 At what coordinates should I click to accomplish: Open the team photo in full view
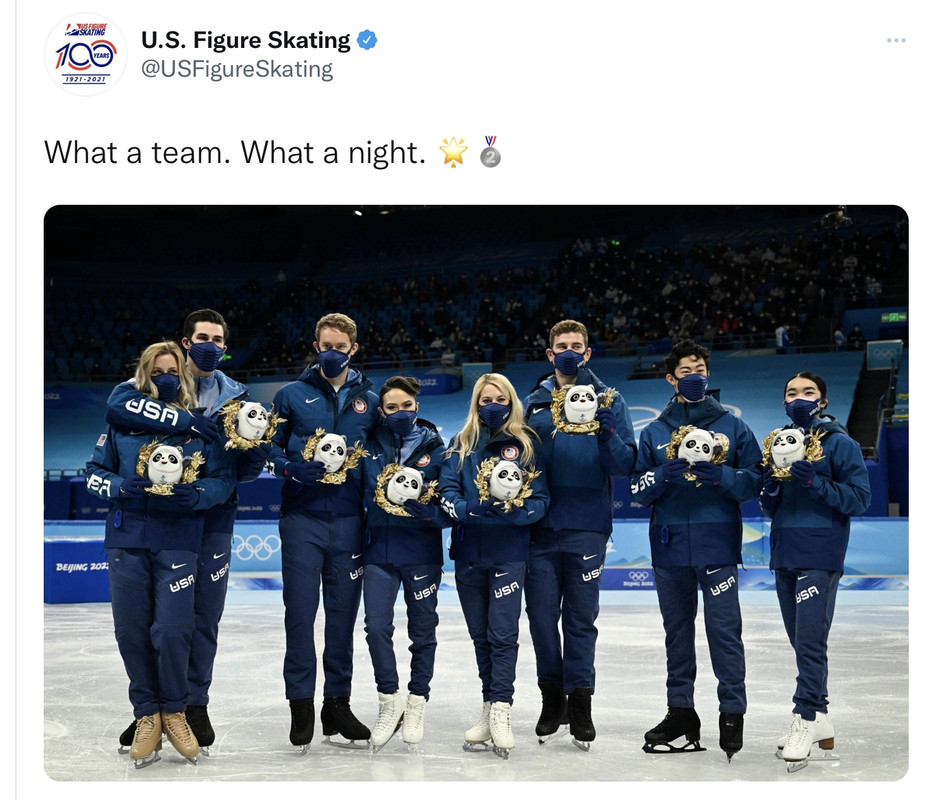[x=476, y=493]
